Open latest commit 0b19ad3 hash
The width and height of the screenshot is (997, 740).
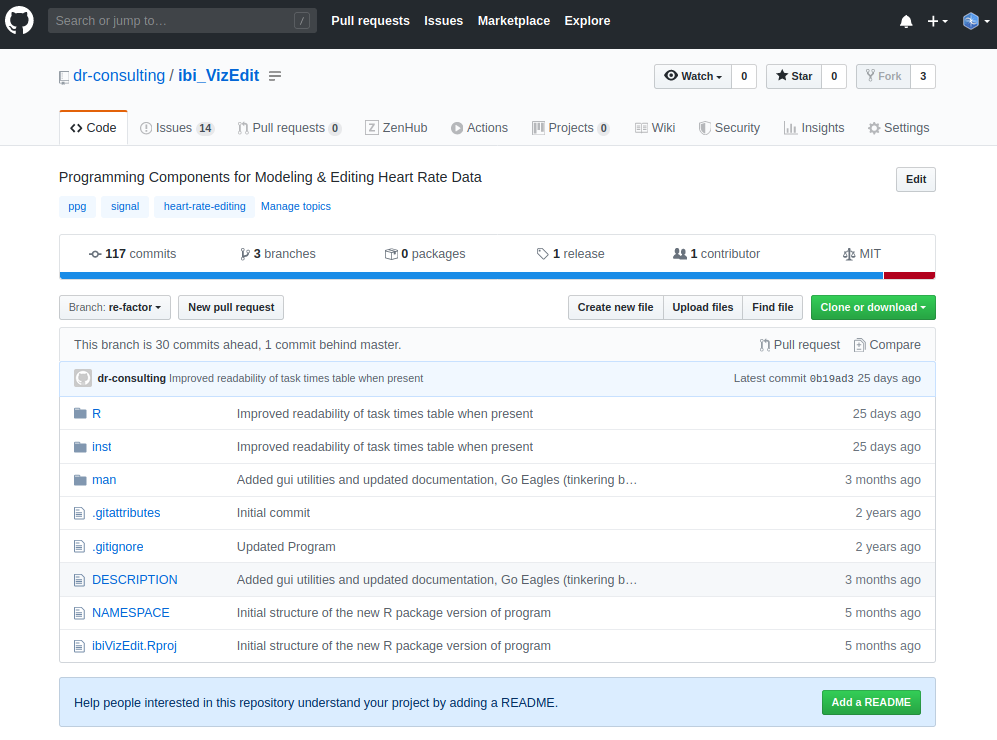pyautogui.click(x=831, y=378)
